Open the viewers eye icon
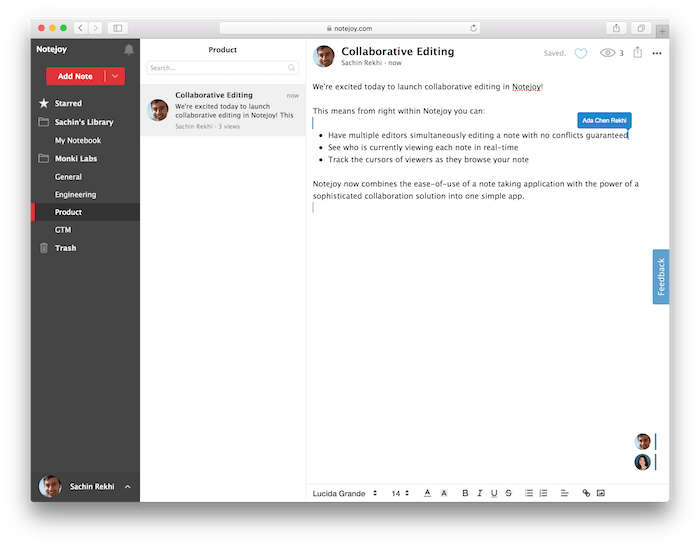The width and height of the screenshot is (700, 546). pyautogui.click(x=606, y=53)
